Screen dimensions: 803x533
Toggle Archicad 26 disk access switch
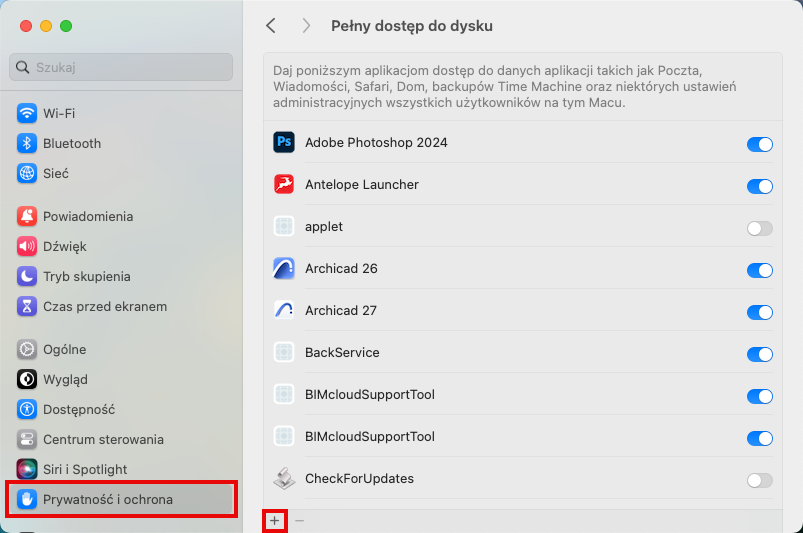(x=759, y=270)
